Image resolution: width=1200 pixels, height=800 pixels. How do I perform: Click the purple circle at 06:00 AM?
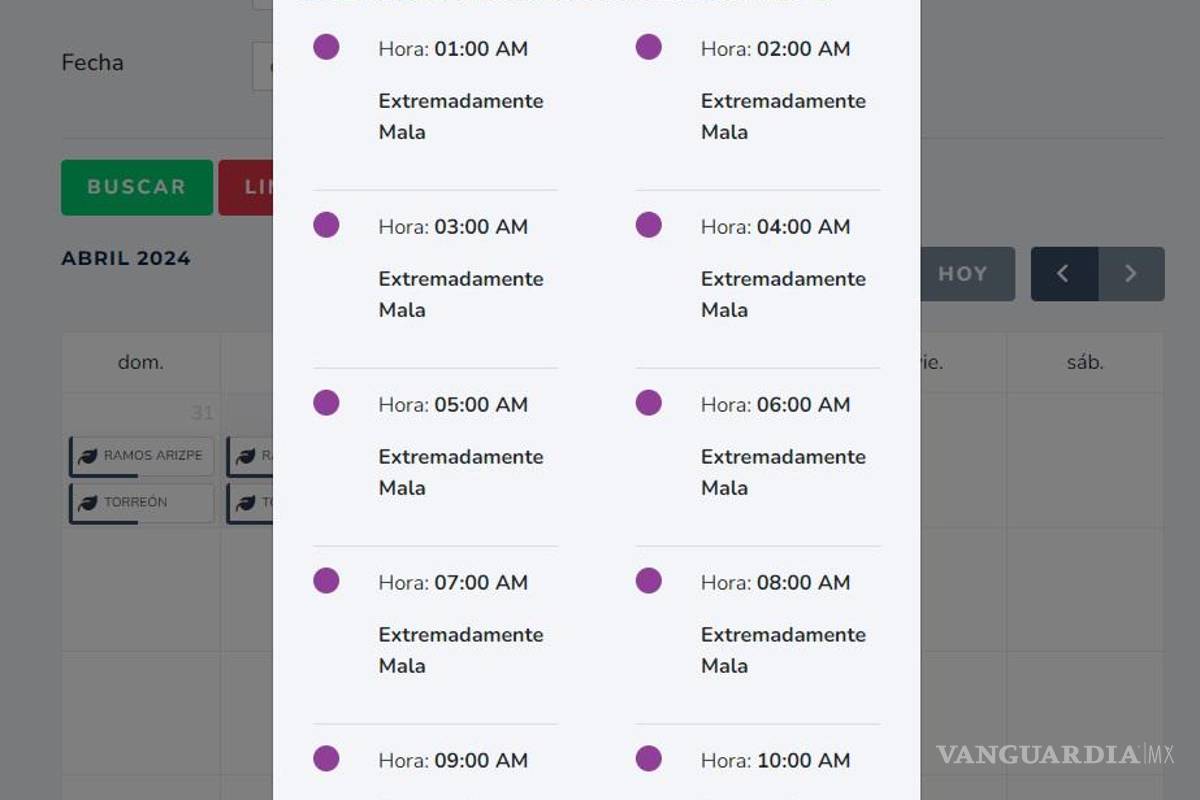[x=648, y=403]
